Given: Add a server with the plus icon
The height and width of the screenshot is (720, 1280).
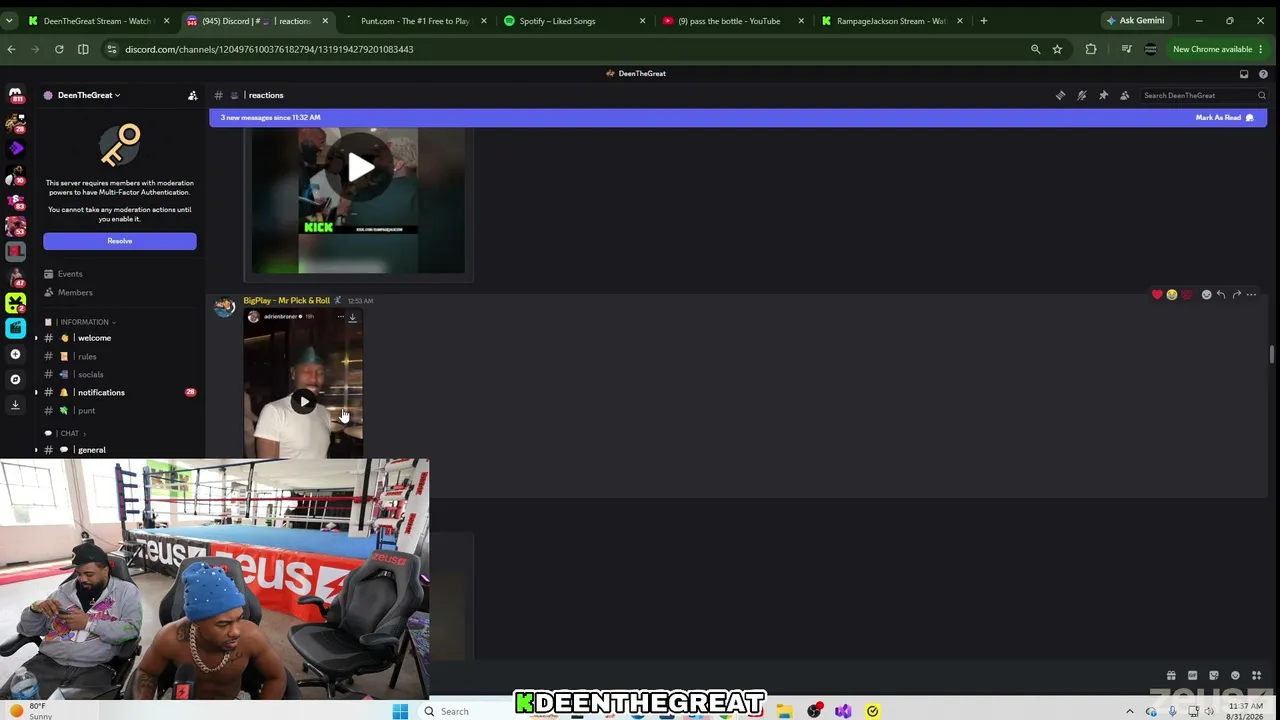Looking at the screenshot, I should [15, 354].
